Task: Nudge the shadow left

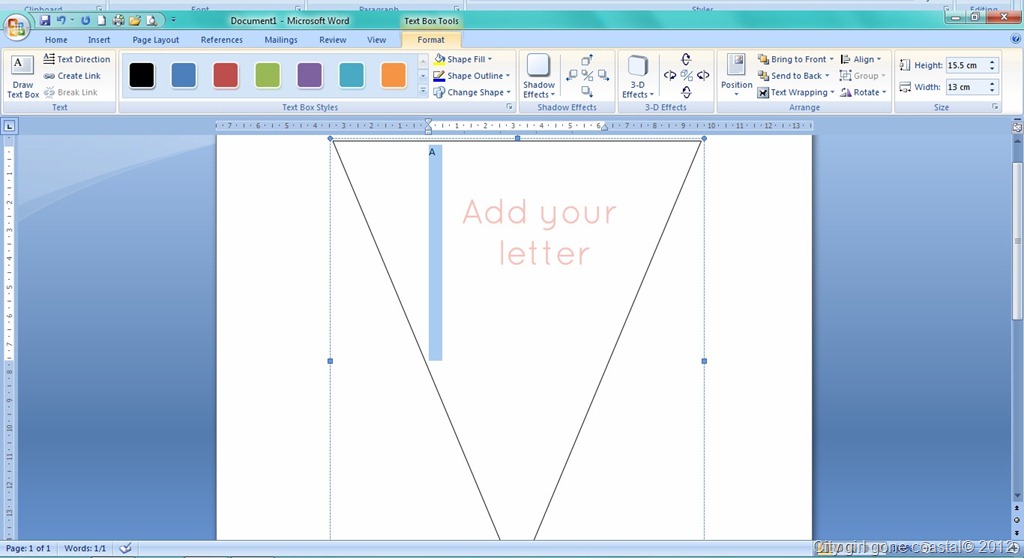Action: [571, 76]
